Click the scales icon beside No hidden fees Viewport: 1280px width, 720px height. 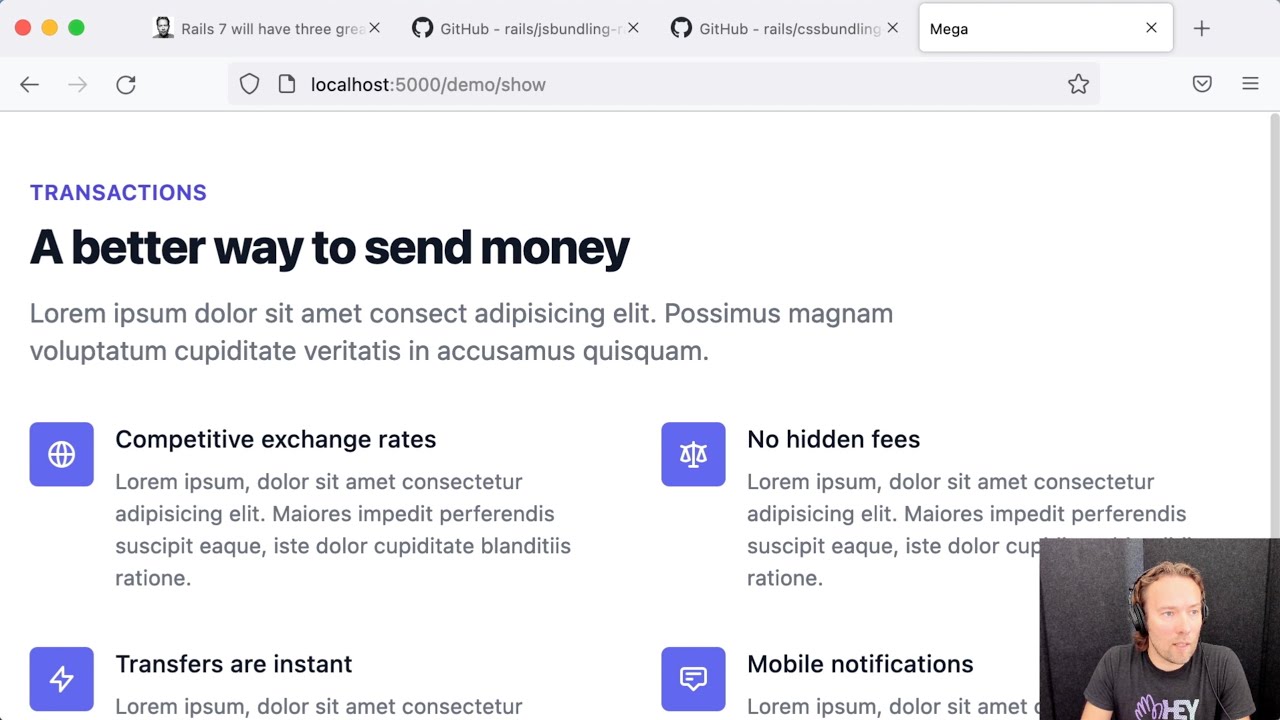(693, 454)
